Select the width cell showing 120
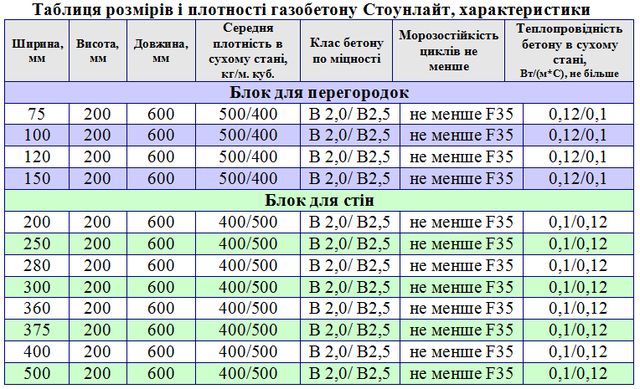Viewport: 640px width, 389px height. point(37,157)
